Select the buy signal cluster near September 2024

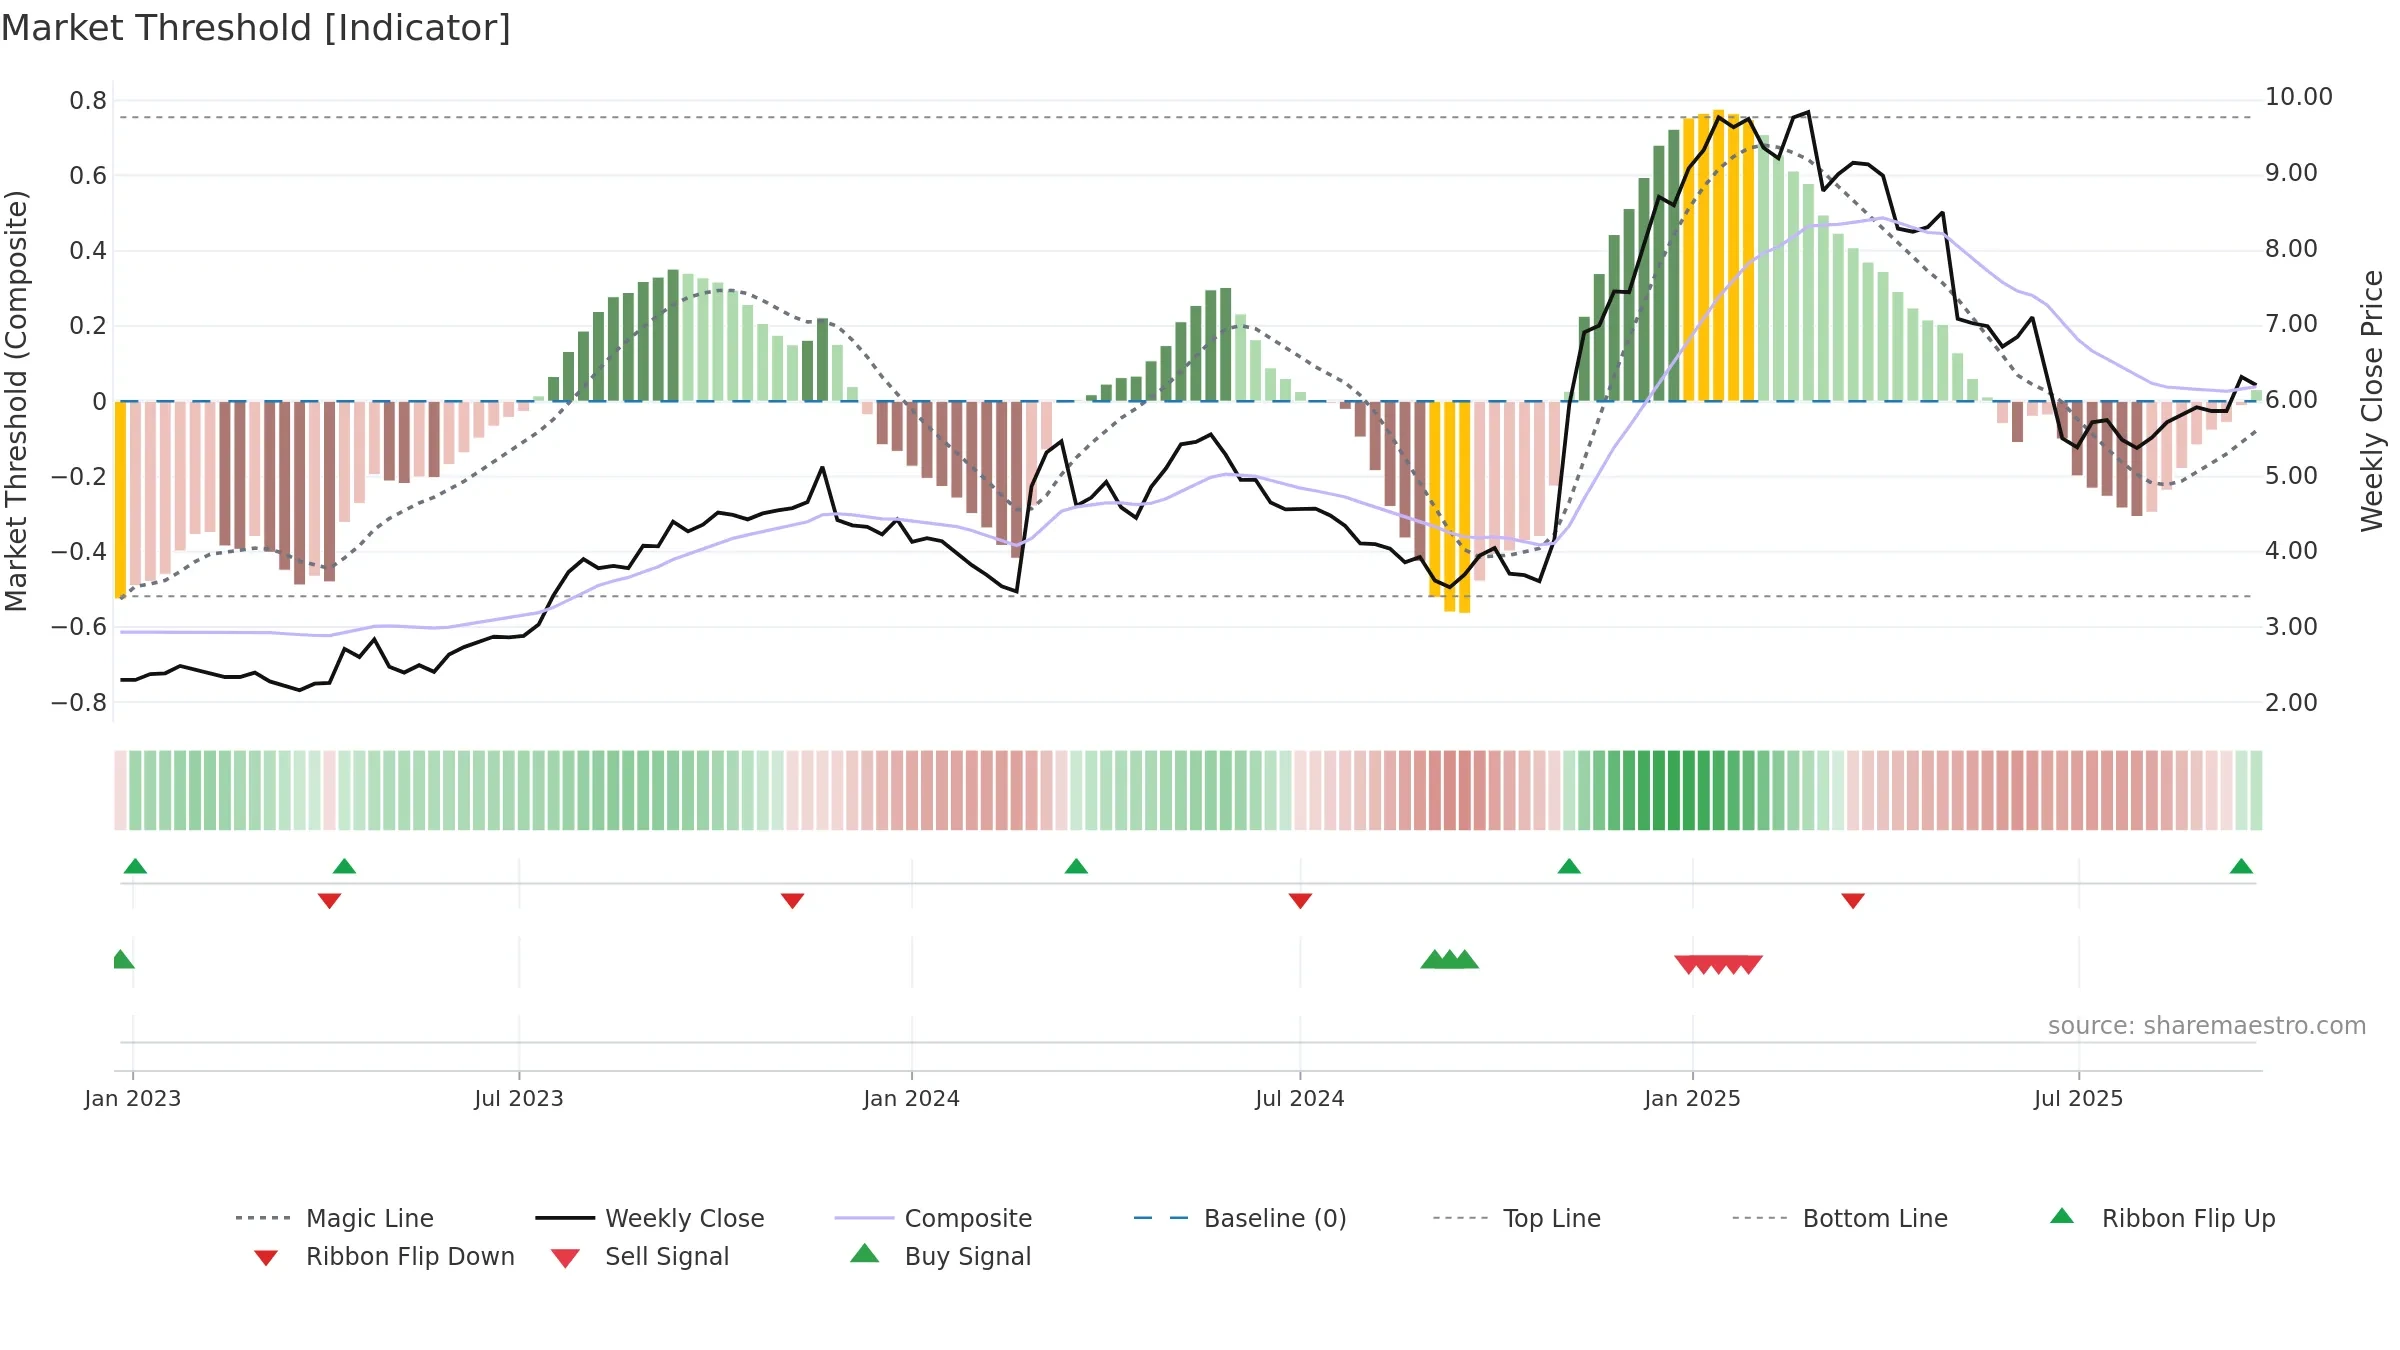[x=1449, y=959]
